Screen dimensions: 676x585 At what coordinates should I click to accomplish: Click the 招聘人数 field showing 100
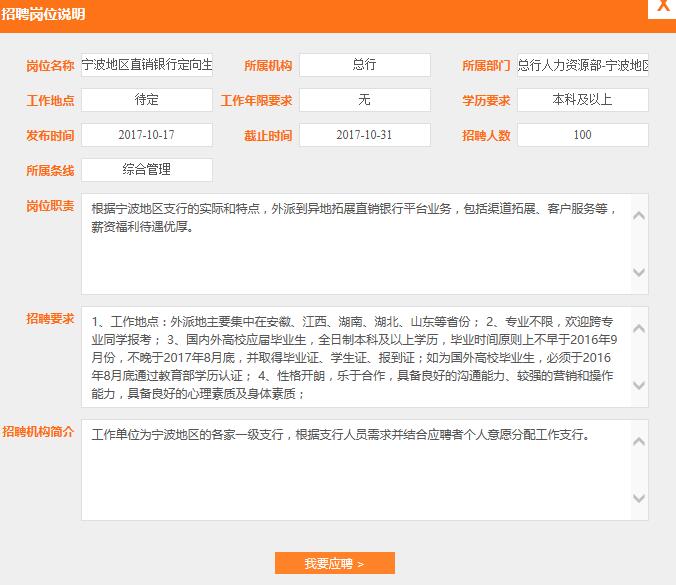(x=582, y=135)
